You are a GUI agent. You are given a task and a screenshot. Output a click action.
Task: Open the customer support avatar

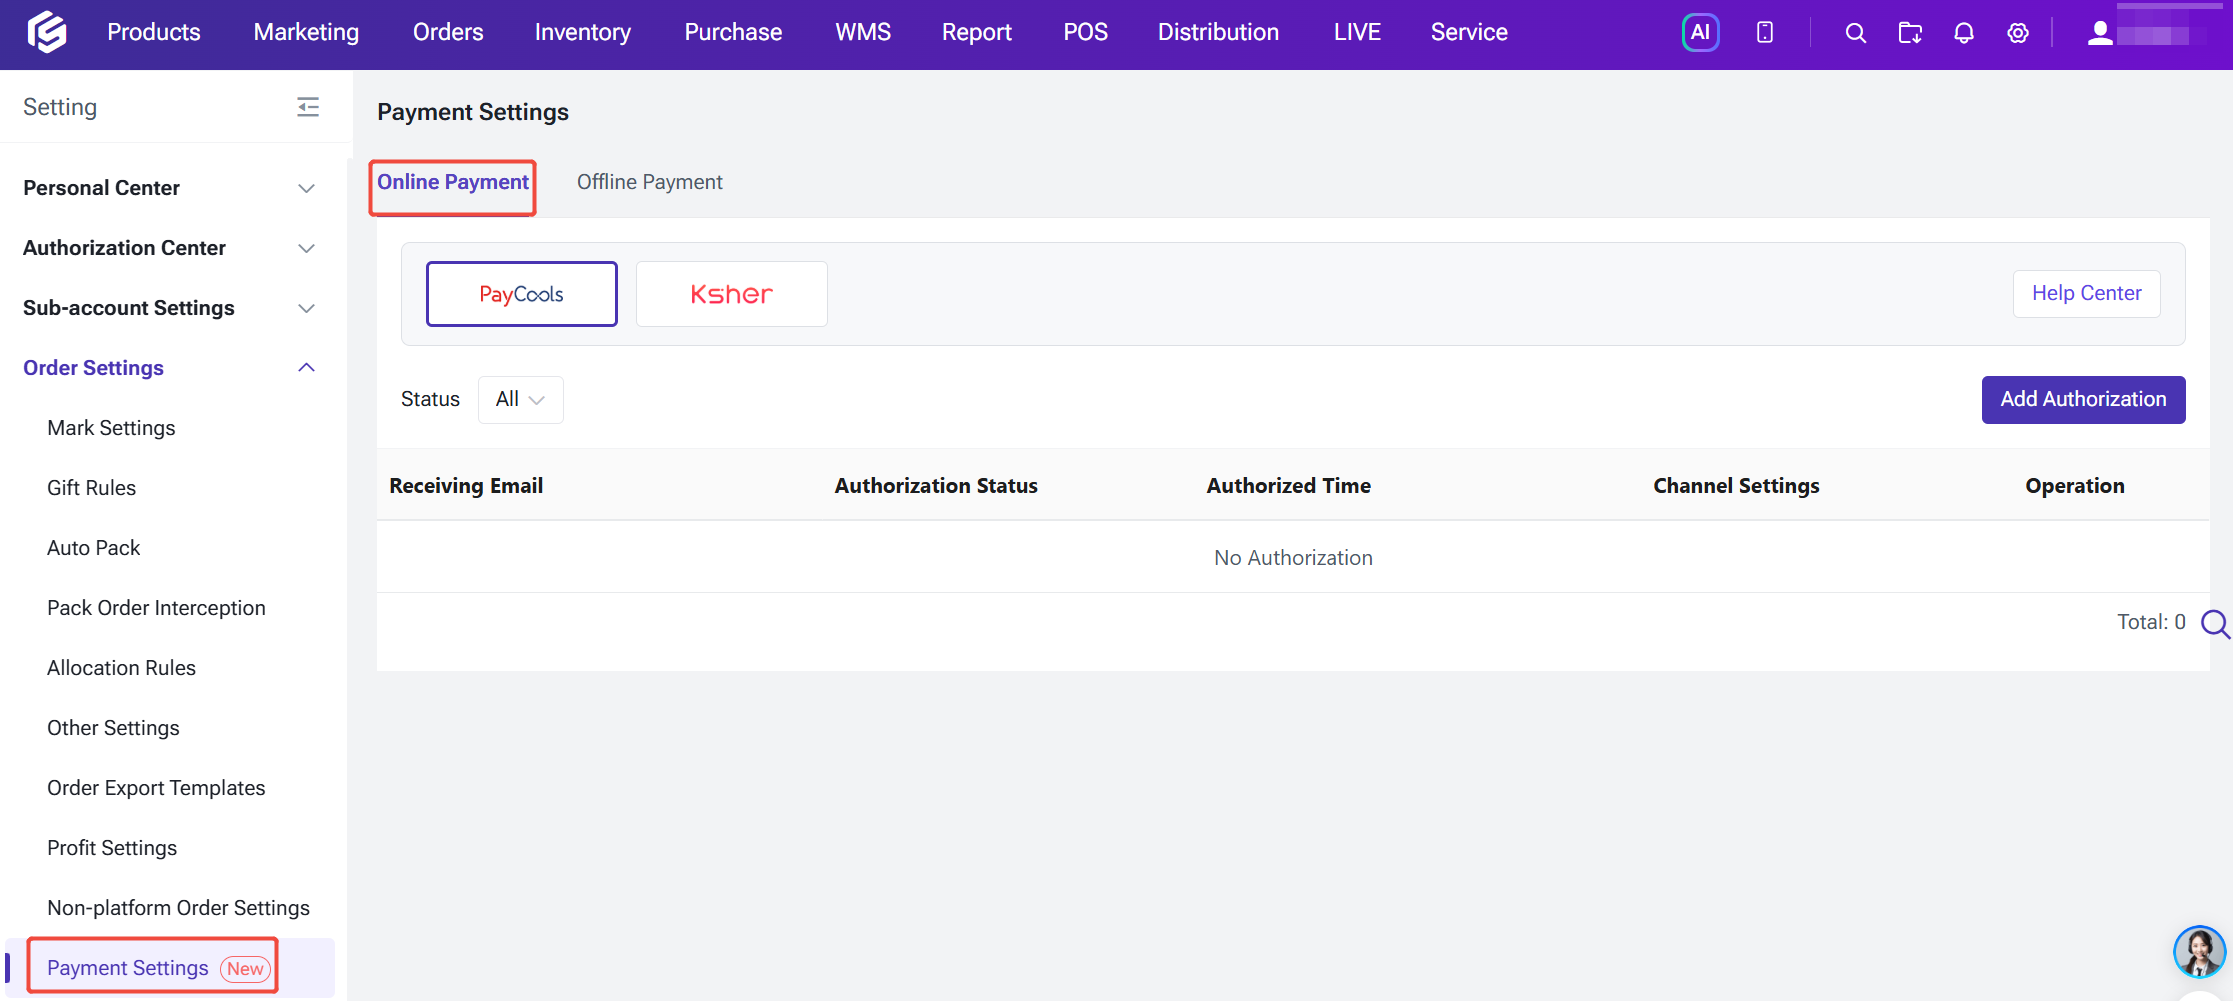coord(2199,951)
